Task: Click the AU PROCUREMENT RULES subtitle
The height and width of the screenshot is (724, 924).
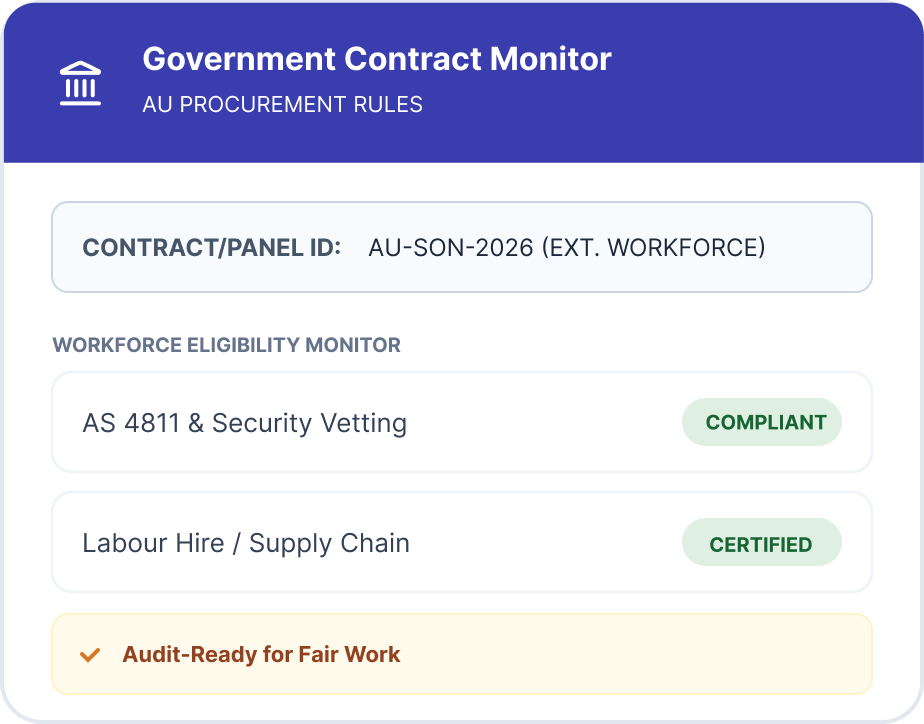Action: click(x=282, y=104)
